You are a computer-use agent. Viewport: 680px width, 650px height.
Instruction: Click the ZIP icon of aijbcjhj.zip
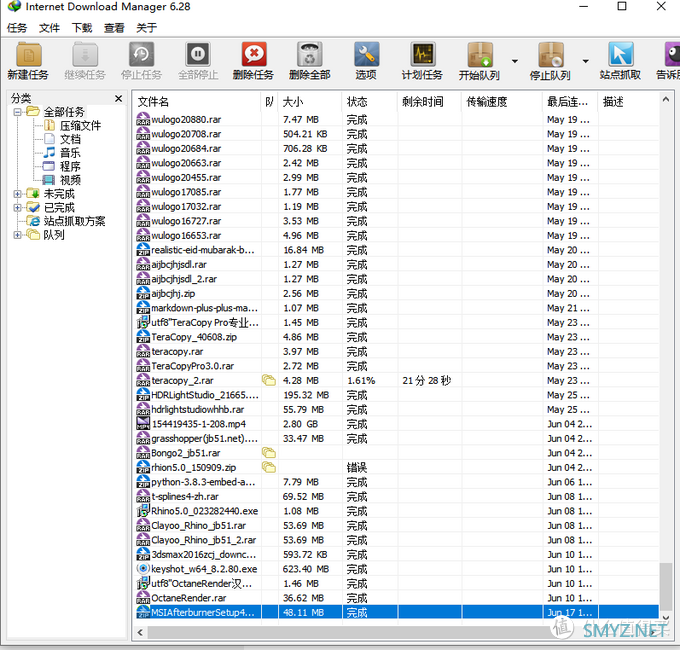pyautogui.click(x=143, y=294)
